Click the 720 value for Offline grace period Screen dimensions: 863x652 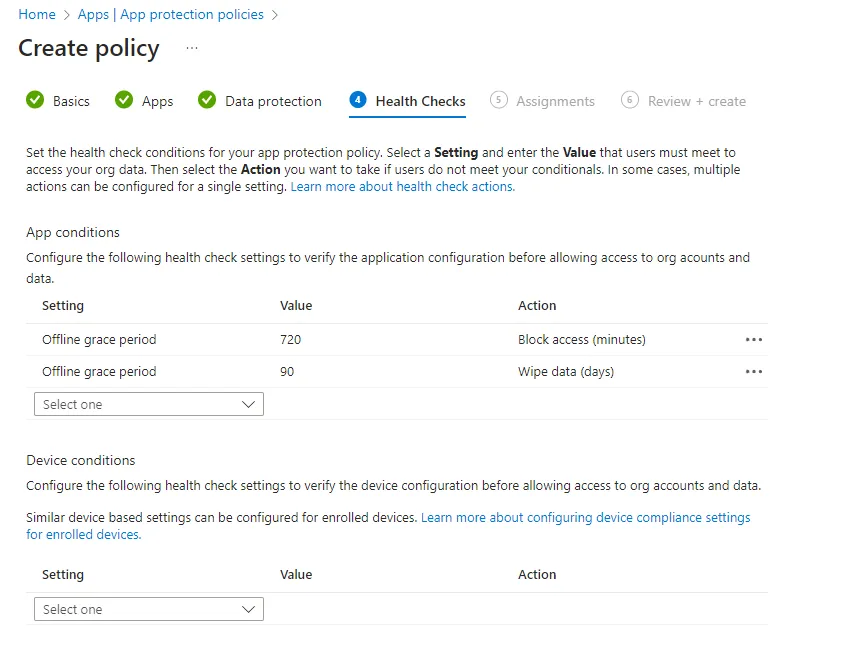(291, 340)
